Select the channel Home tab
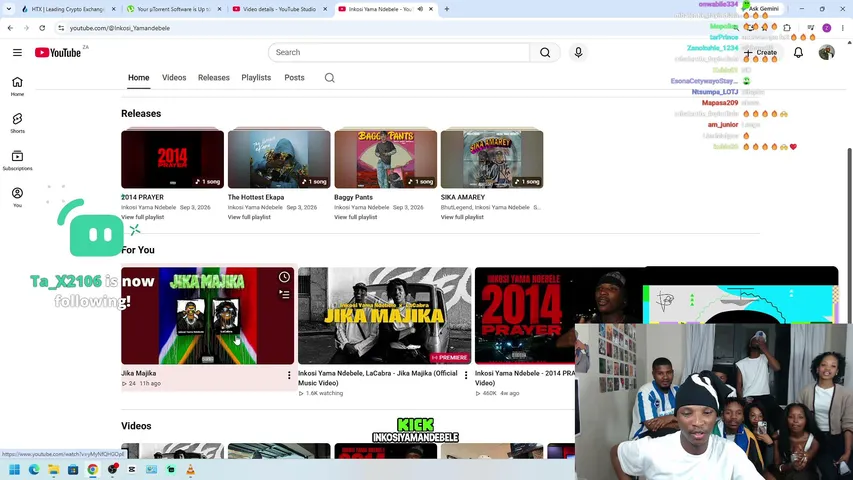The height and width of the screenshot is (480, 853). tap(139, 78)
